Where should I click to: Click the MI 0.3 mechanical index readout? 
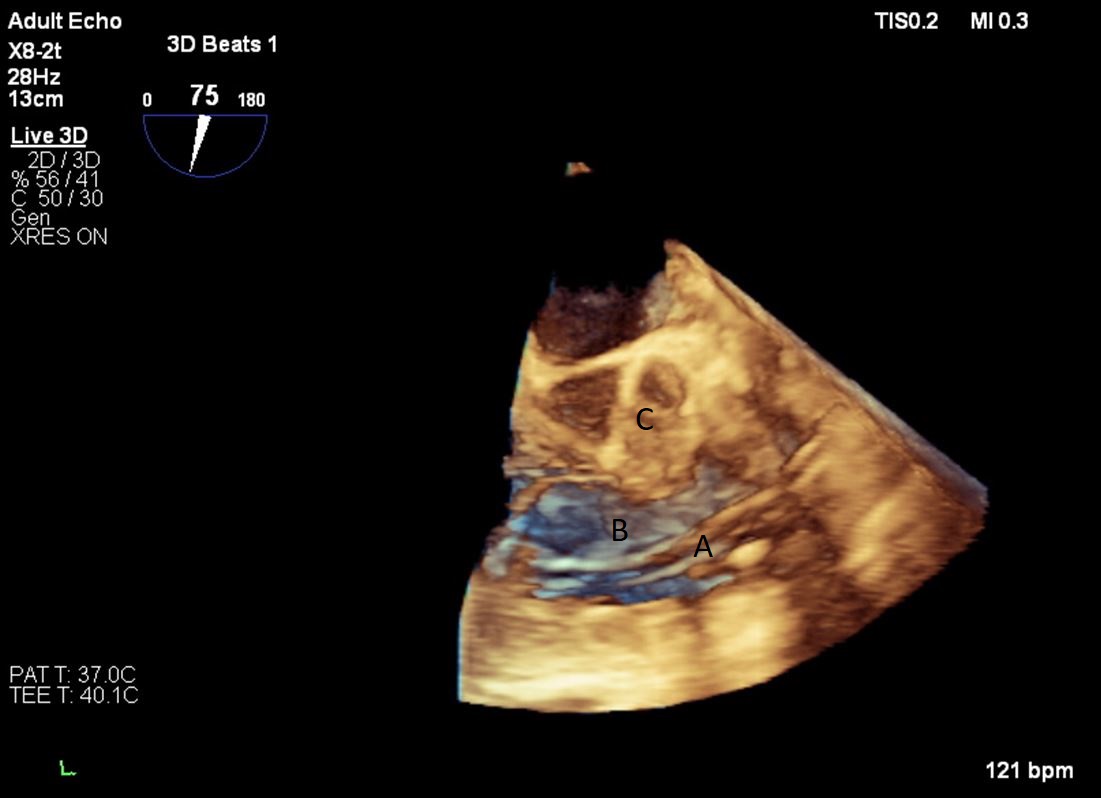click(x=998, y=22)
